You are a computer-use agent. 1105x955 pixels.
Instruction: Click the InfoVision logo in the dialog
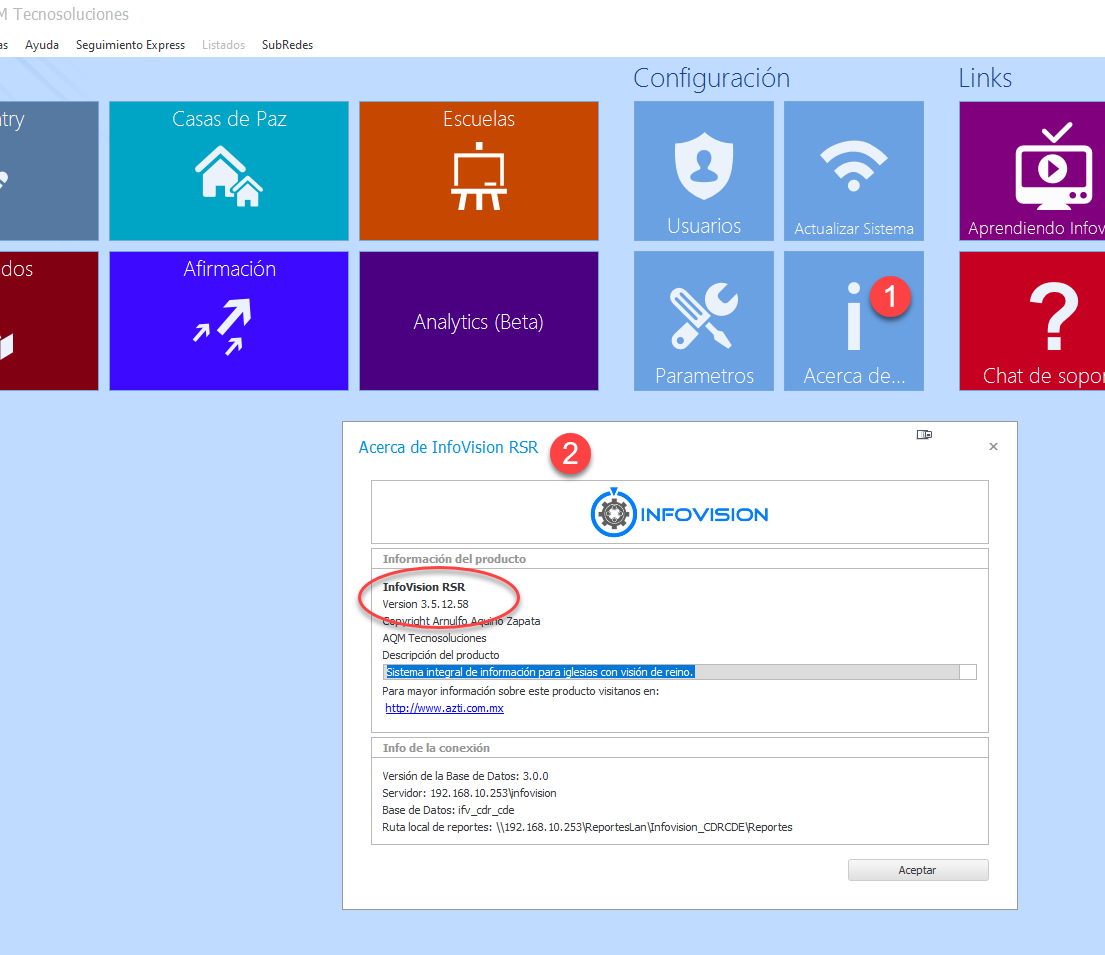pos(679,512)
